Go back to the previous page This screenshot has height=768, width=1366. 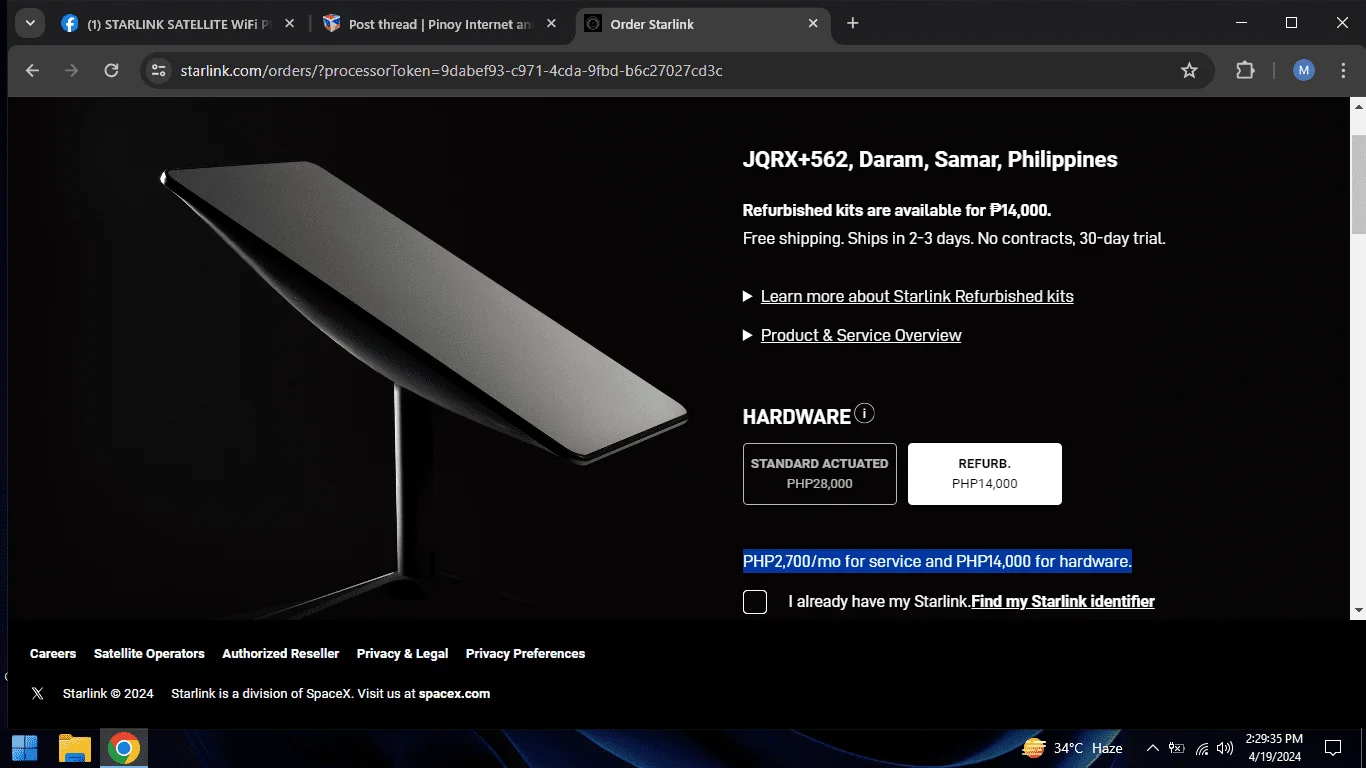pyautogui.click(x=32, y=70)
